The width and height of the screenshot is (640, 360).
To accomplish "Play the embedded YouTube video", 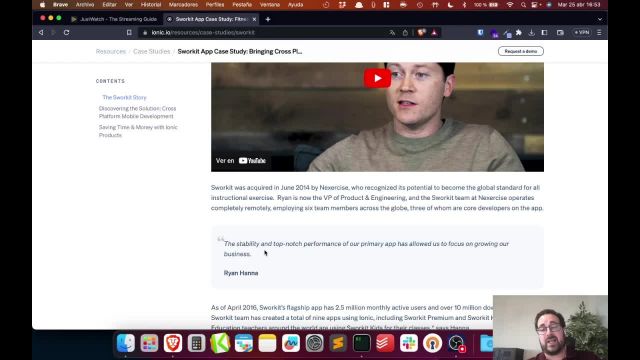I will (x=377, y=78).
